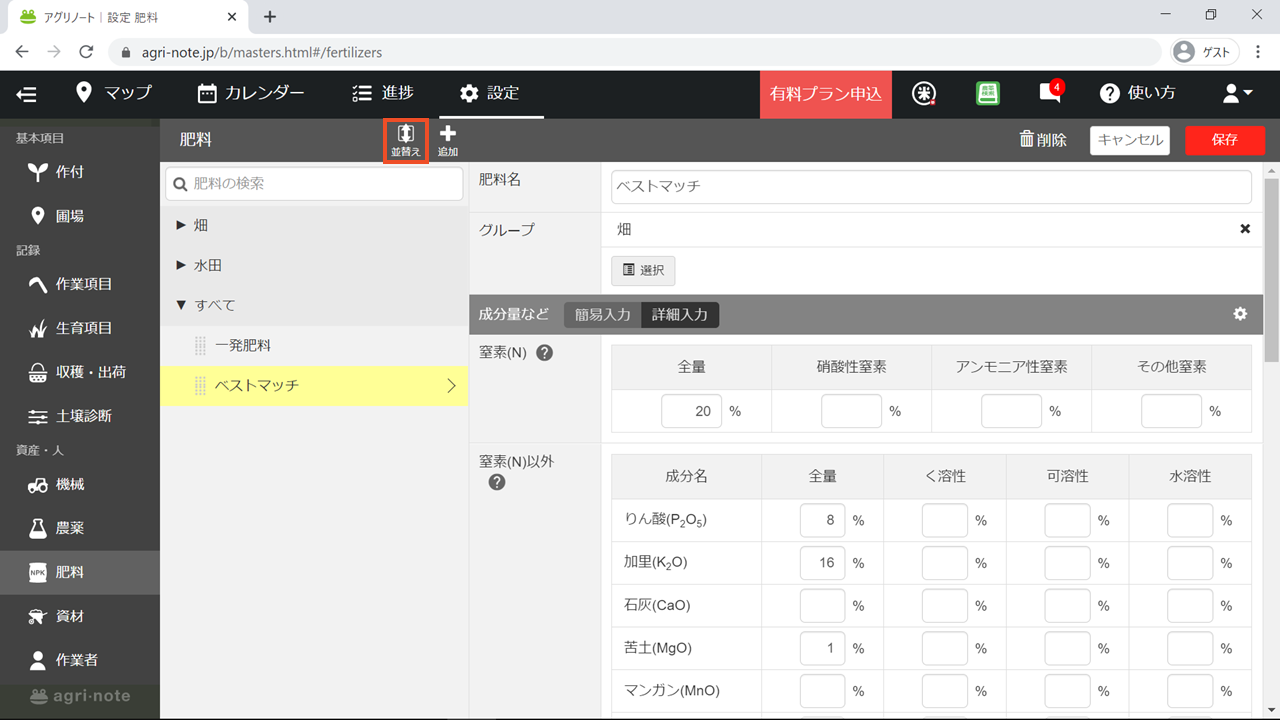Open the カレンダー calendar view
The width and height of the screenshot is (1280, 720).
251,93
